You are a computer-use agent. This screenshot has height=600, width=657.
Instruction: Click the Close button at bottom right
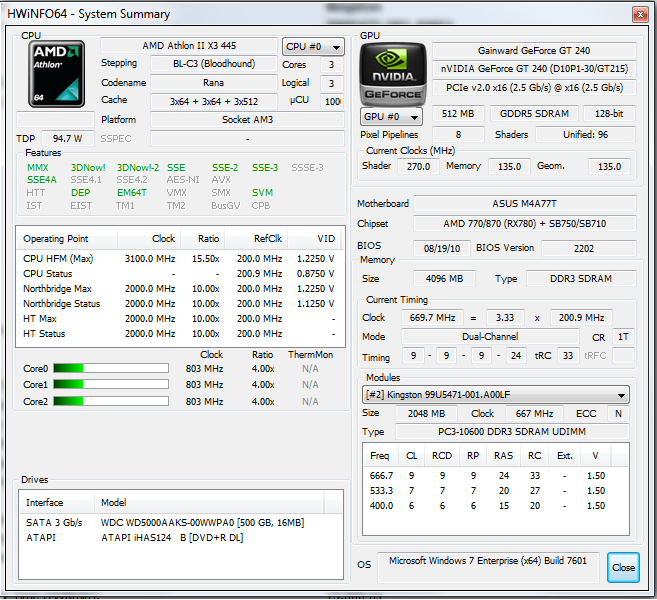pyautogui.click(x=623, y=567)
